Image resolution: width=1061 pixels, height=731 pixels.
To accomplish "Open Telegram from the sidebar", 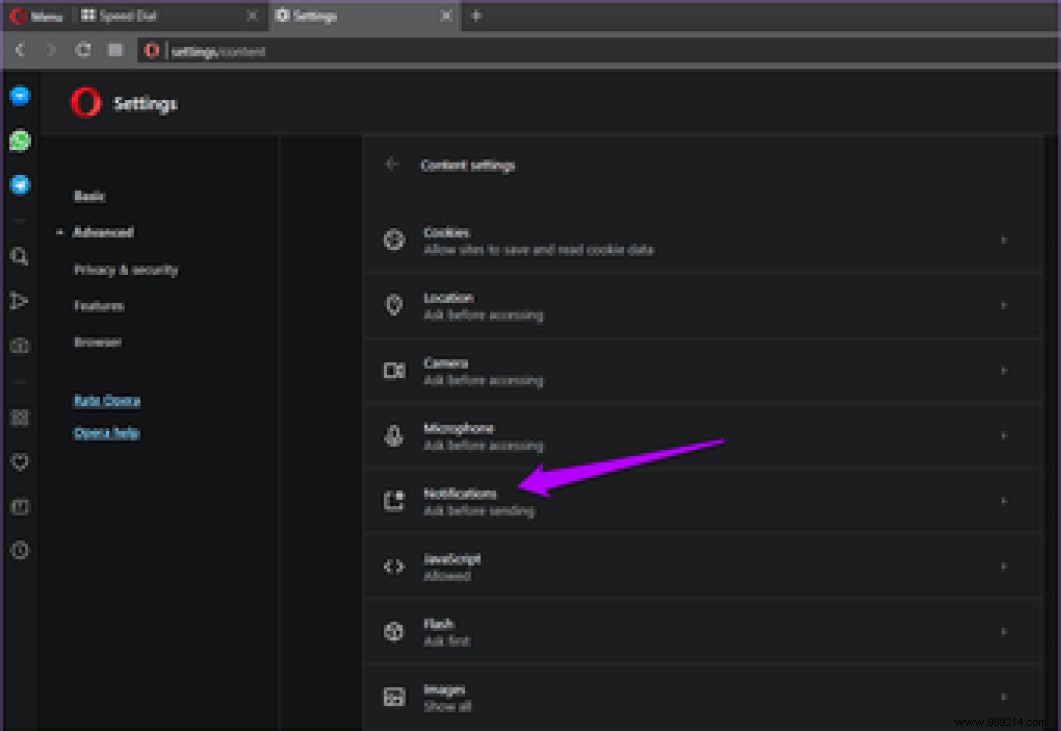I will pyautogui.click(x=20, y=185).
